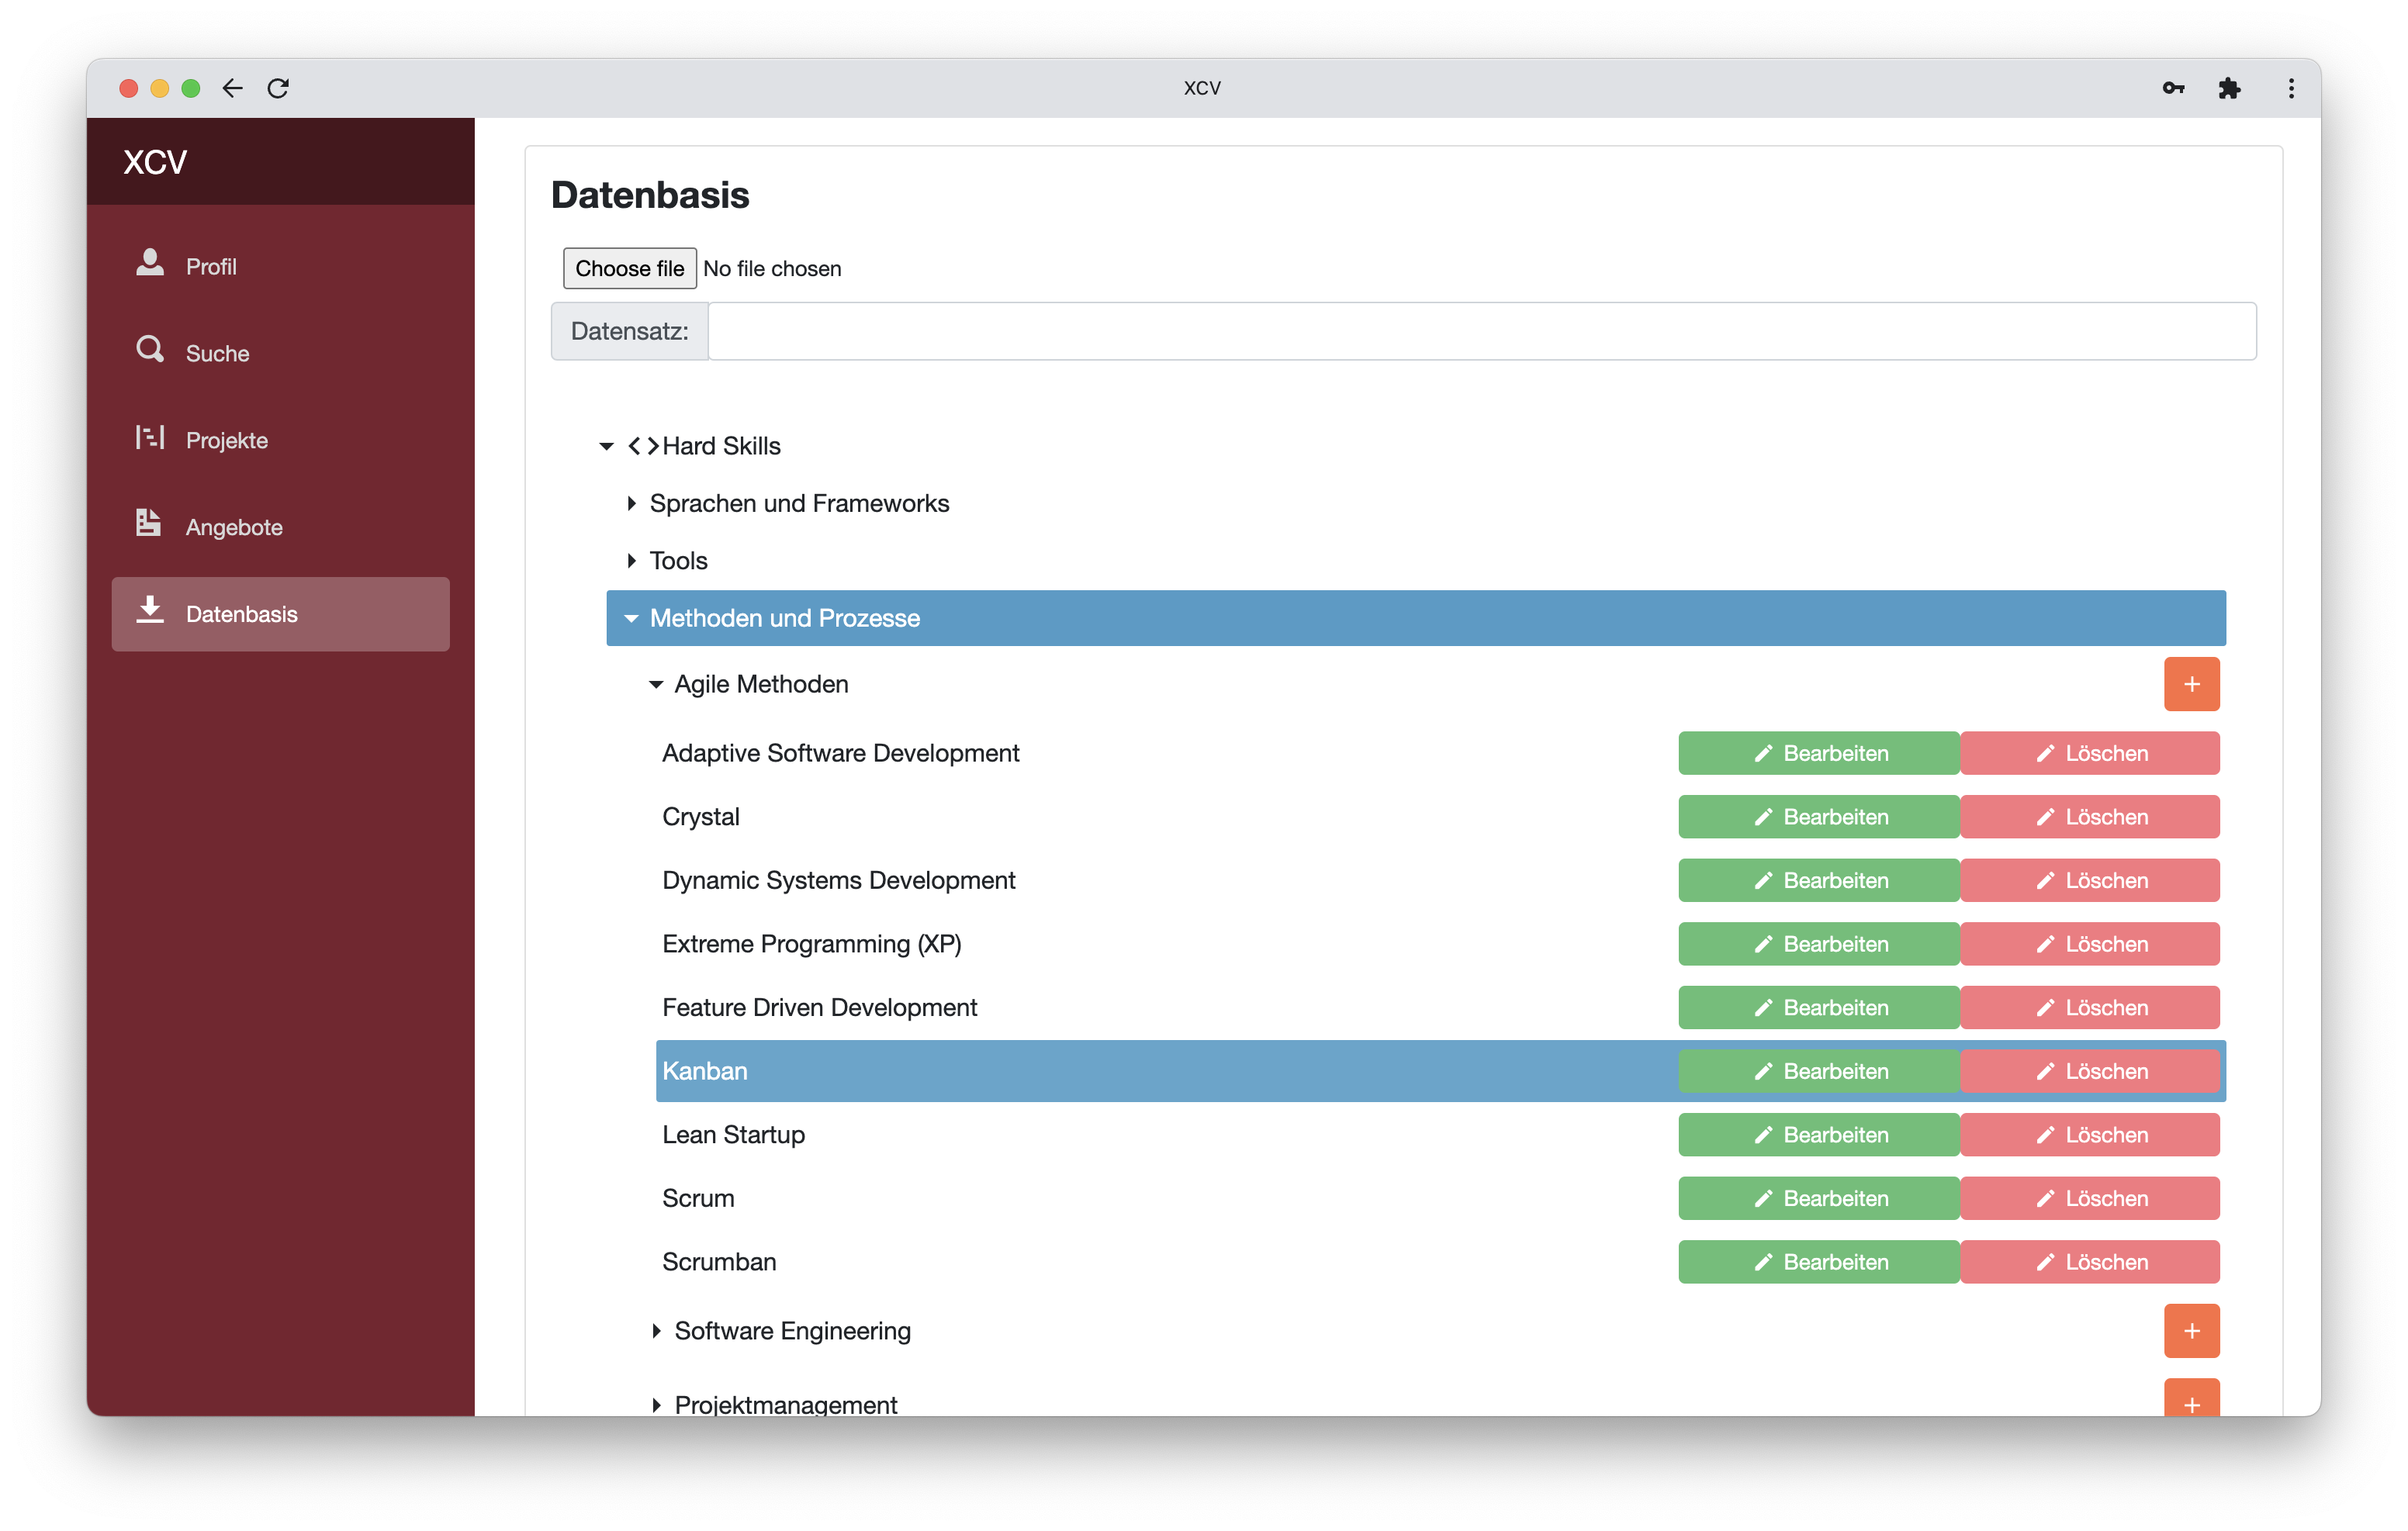This screenshot has height=1531, width=2408.
Task: Select the Scrum row text
Action: point(698,1198)
